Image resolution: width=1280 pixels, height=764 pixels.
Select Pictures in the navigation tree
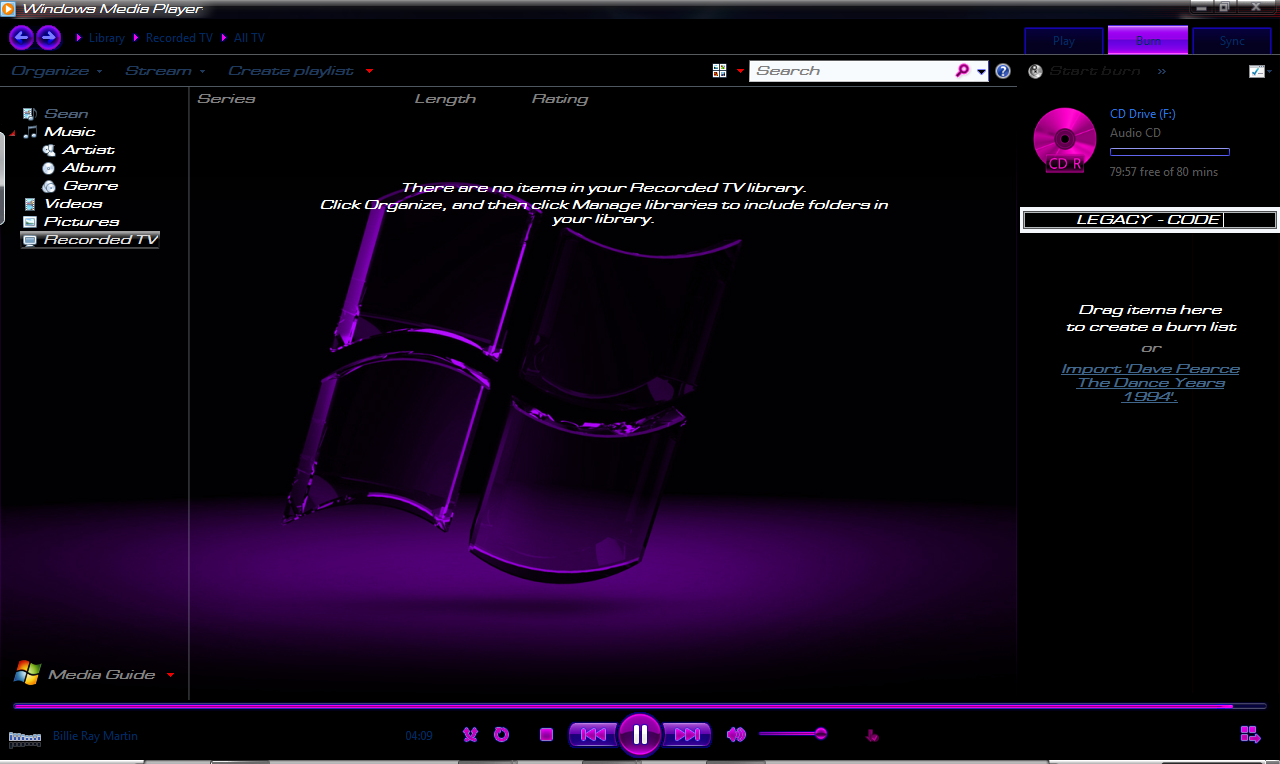(x=82, y=222)
